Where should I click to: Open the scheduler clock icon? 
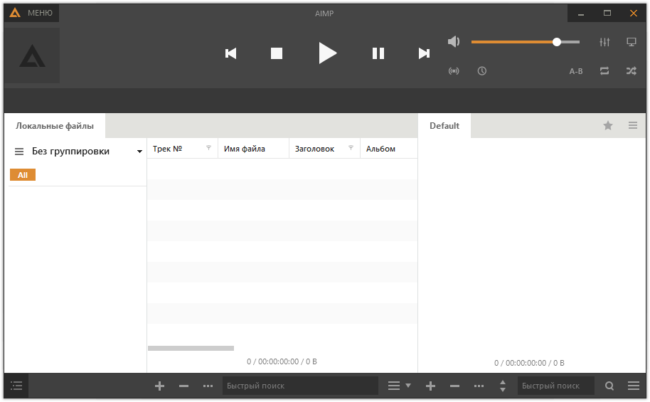(482, 71)
